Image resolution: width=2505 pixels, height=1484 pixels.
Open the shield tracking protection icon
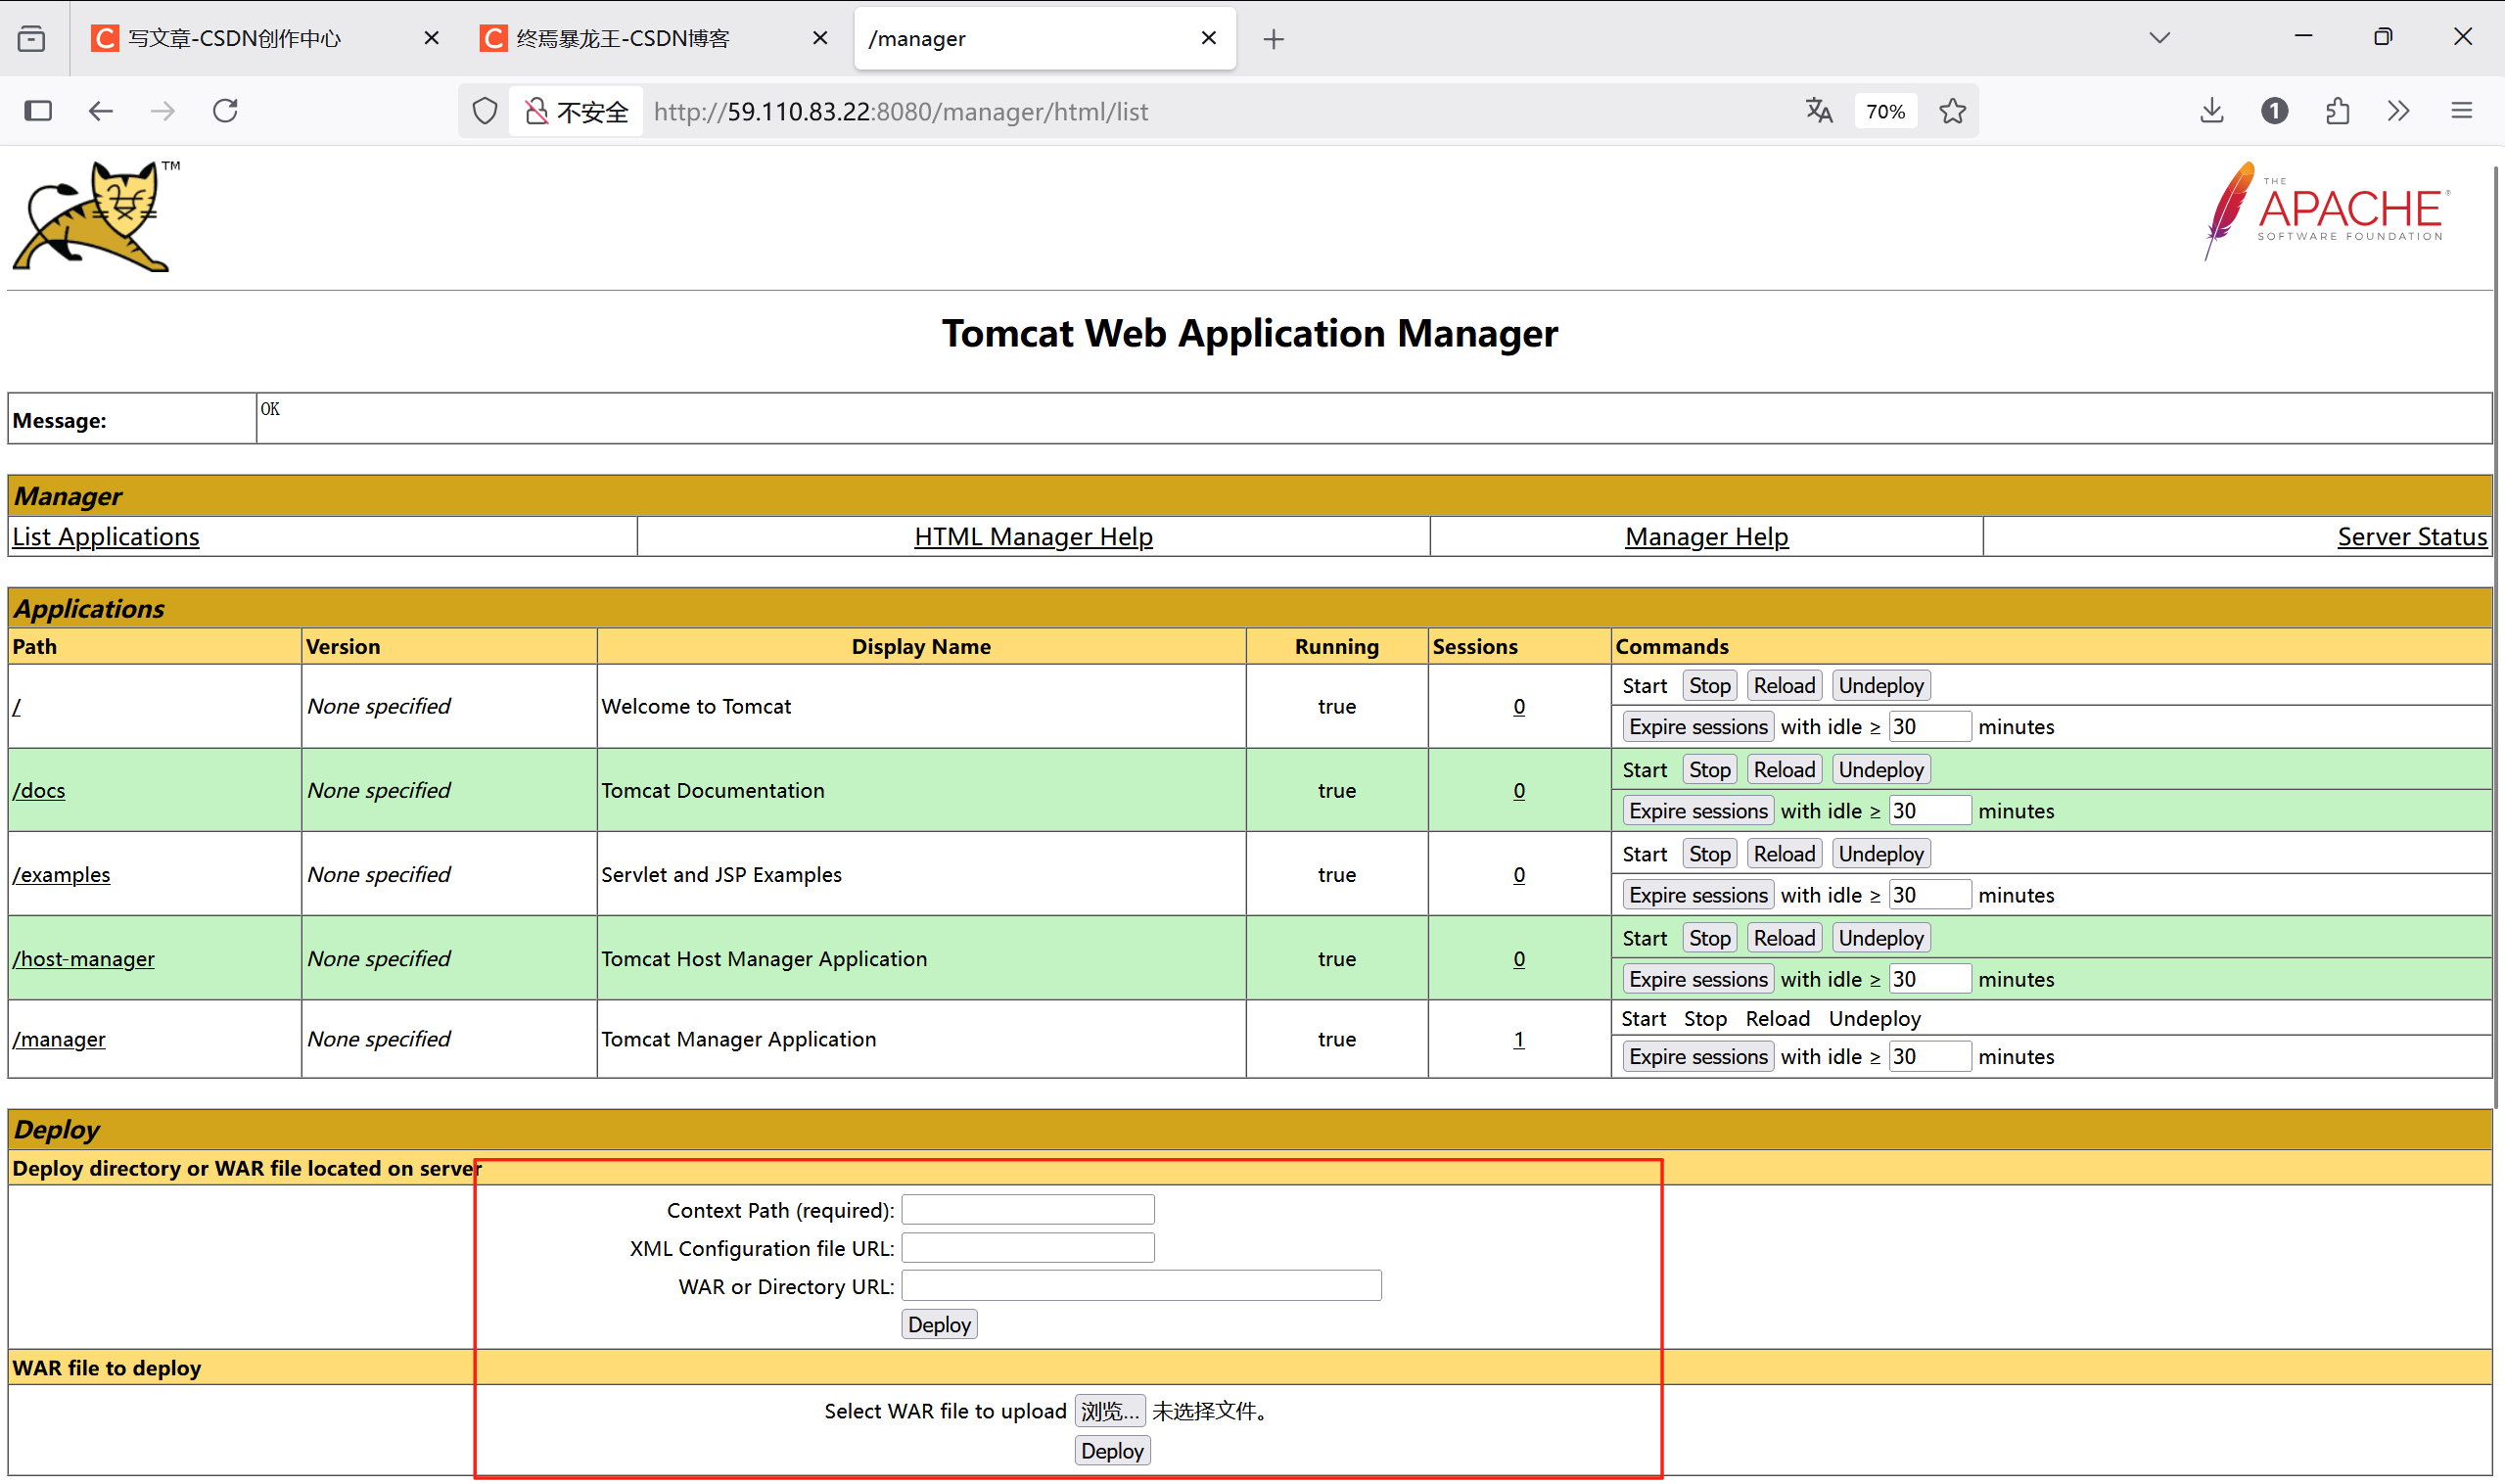(x=485, y=111)
